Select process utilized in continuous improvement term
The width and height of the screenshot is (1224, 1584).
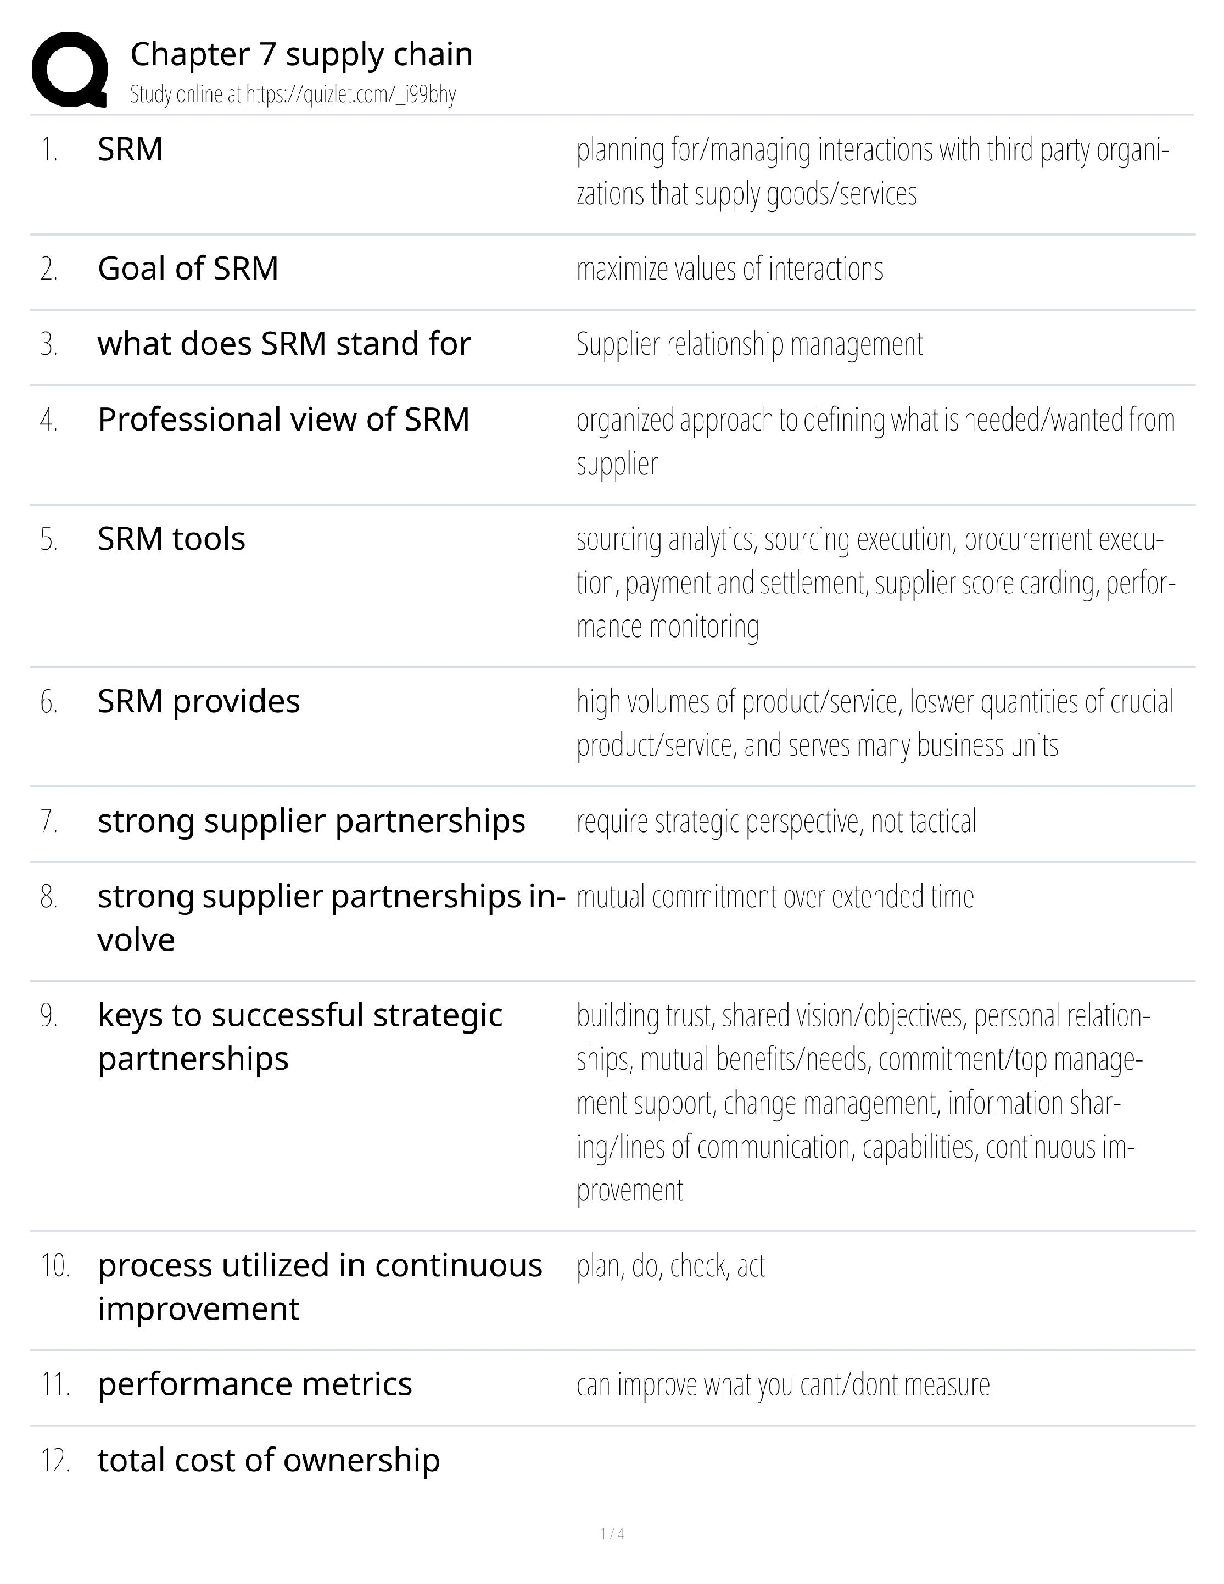(x=319, y=1287)
